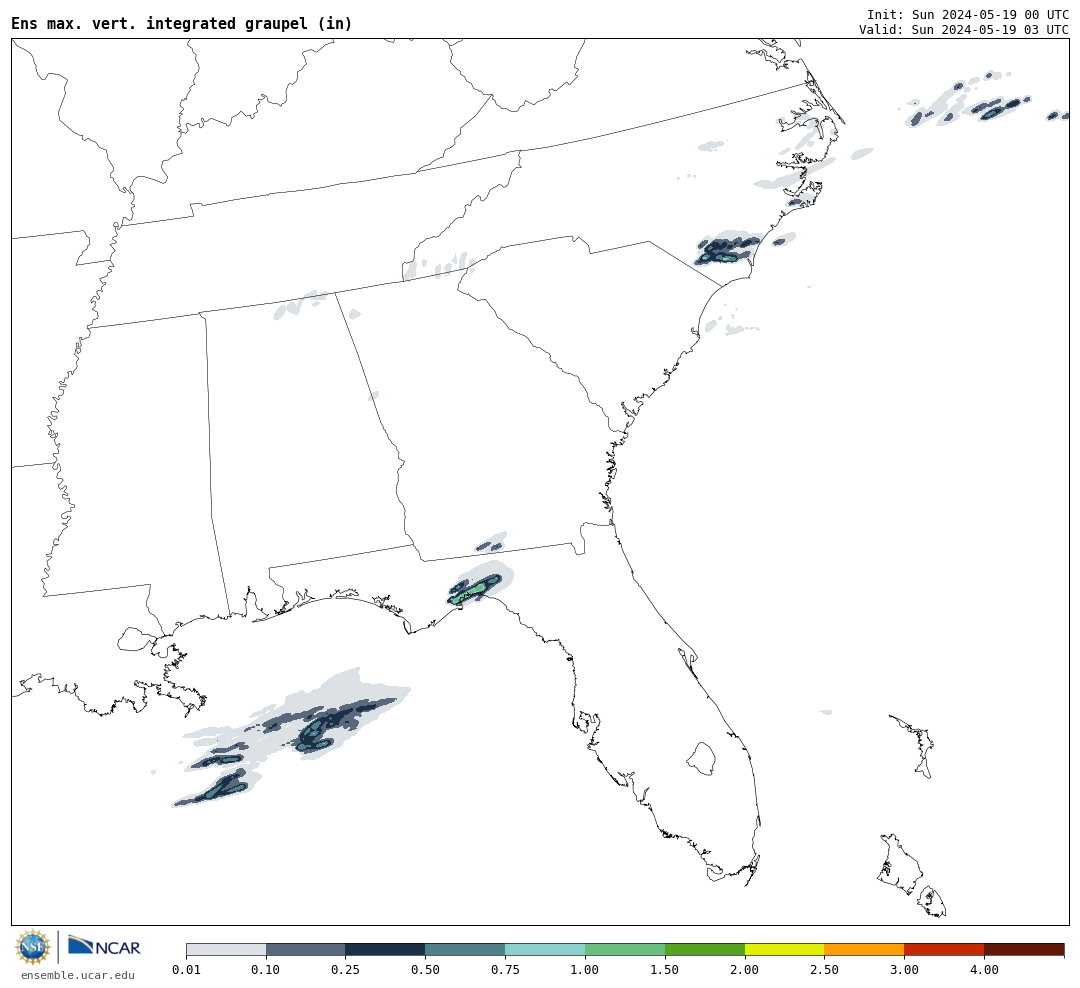Pick the slate 0.10–0.25 colorbar swatch
The image size is (1080, 988).
pyautogui.click(x=306, y=949)
